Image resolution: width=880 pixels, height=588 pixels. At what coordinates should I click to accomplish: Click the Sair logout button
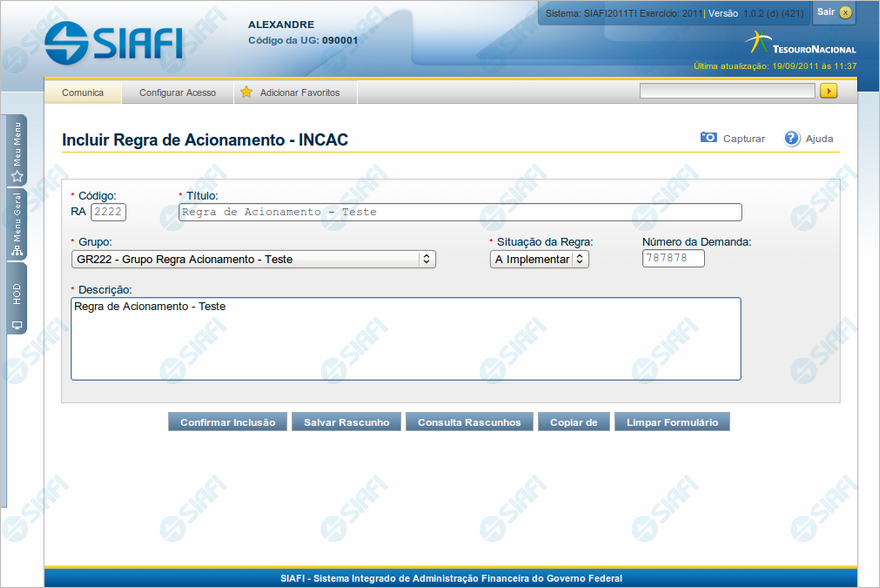click(x=834, y=12)
